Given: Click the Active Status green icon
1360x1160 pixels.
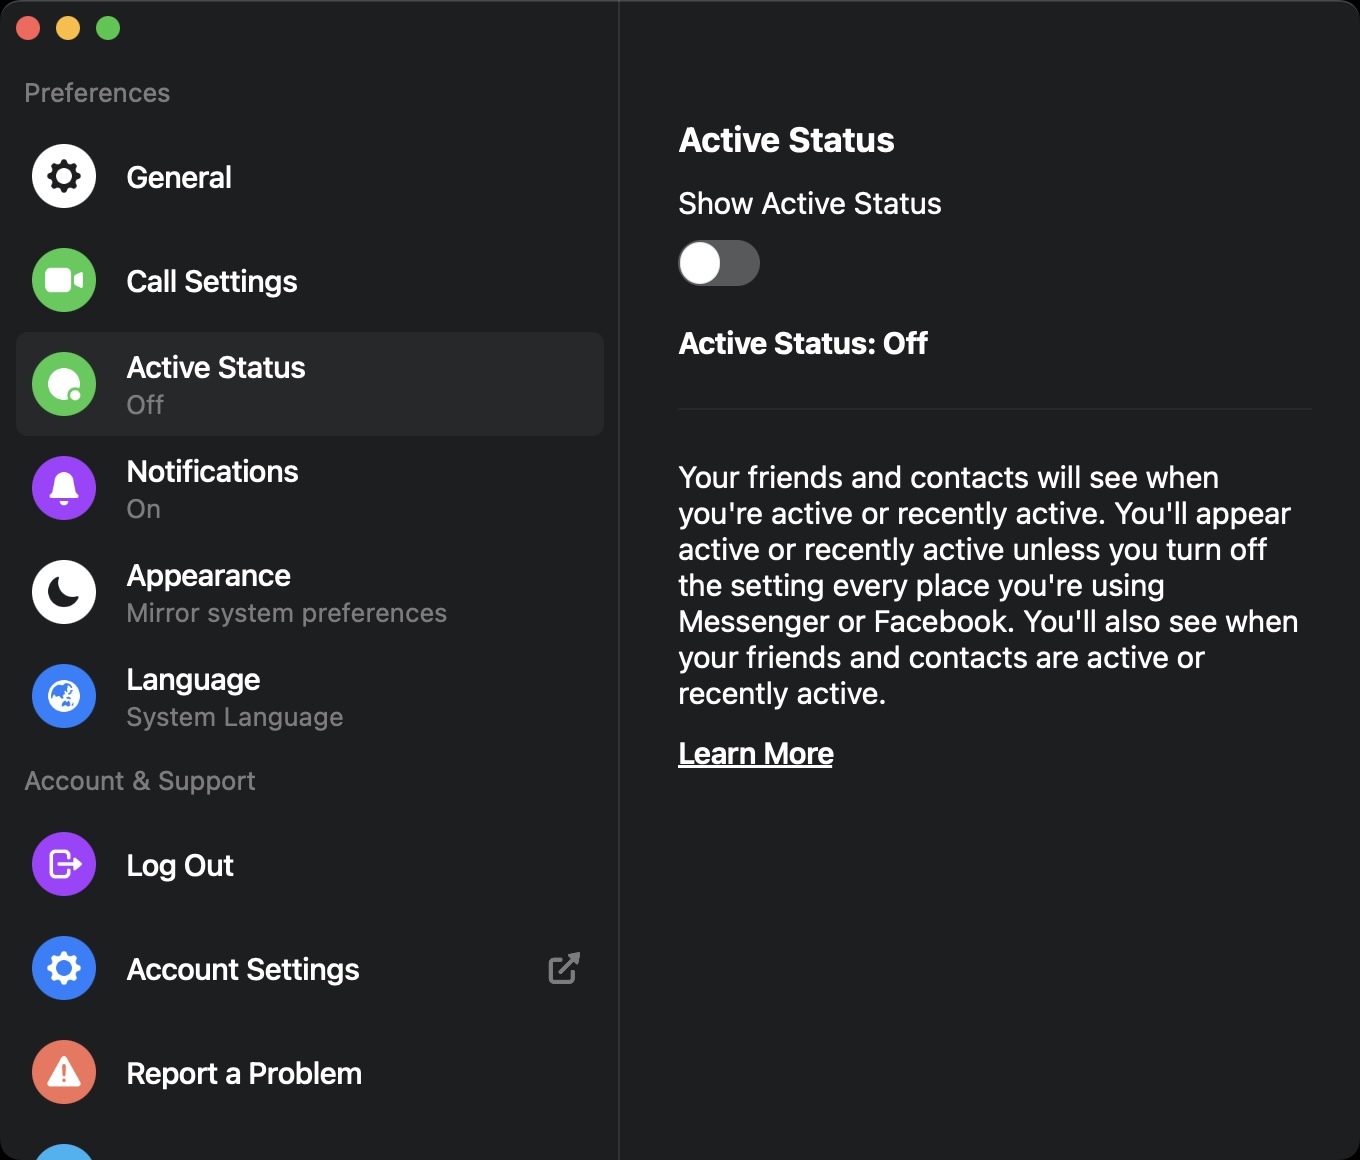Looking at the screenshot, I should pos(64,385).
